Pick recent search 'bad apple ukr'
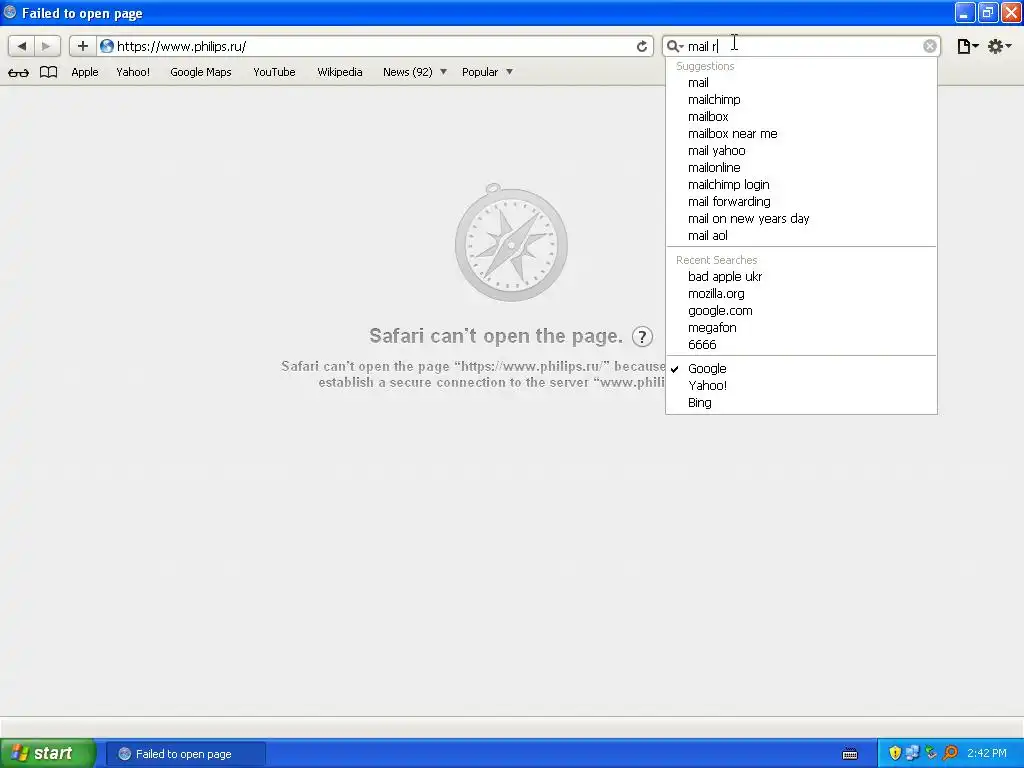The height and width of the screenshot is (768, 1024). (801, 277)
